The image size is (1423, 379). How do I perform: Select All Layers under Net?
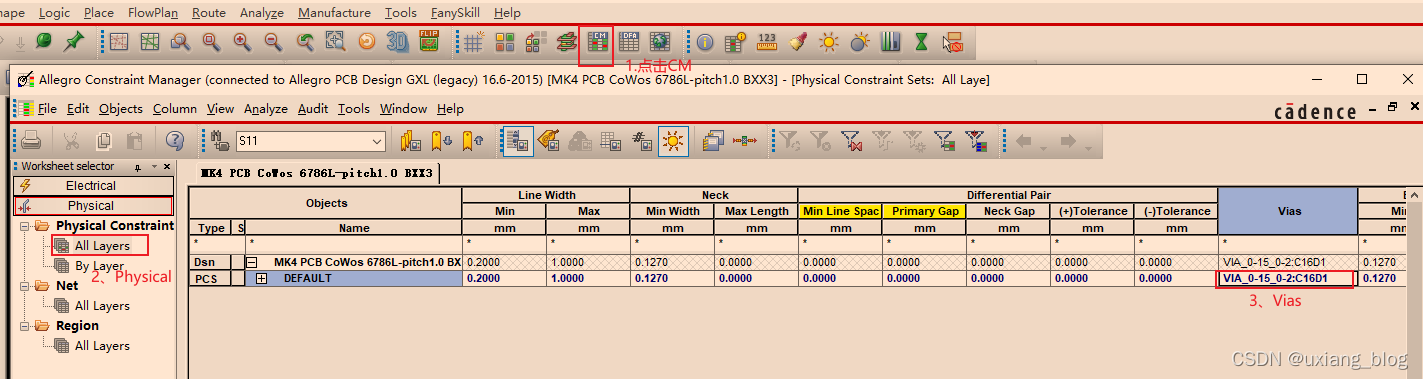point(102,306)
